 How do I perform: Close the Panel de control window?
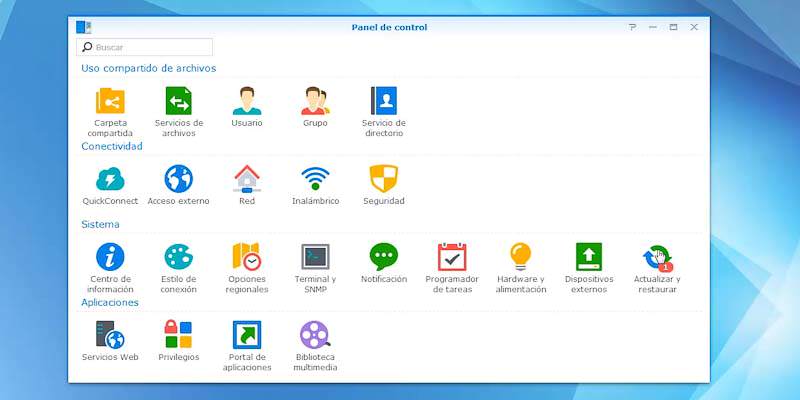tap(694, 27)
